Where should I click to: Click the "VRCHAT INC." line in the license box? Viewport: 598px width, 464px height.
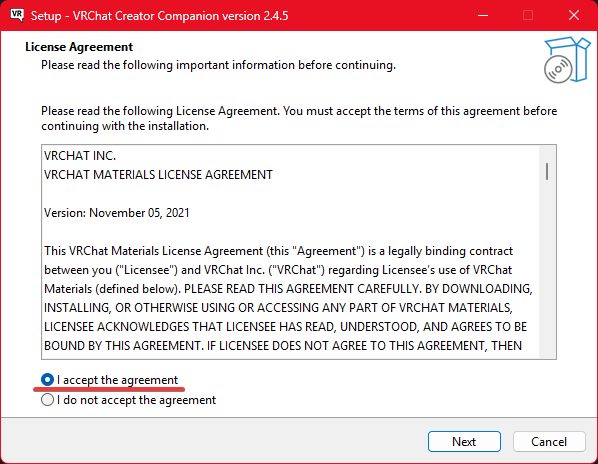point(80,156)
